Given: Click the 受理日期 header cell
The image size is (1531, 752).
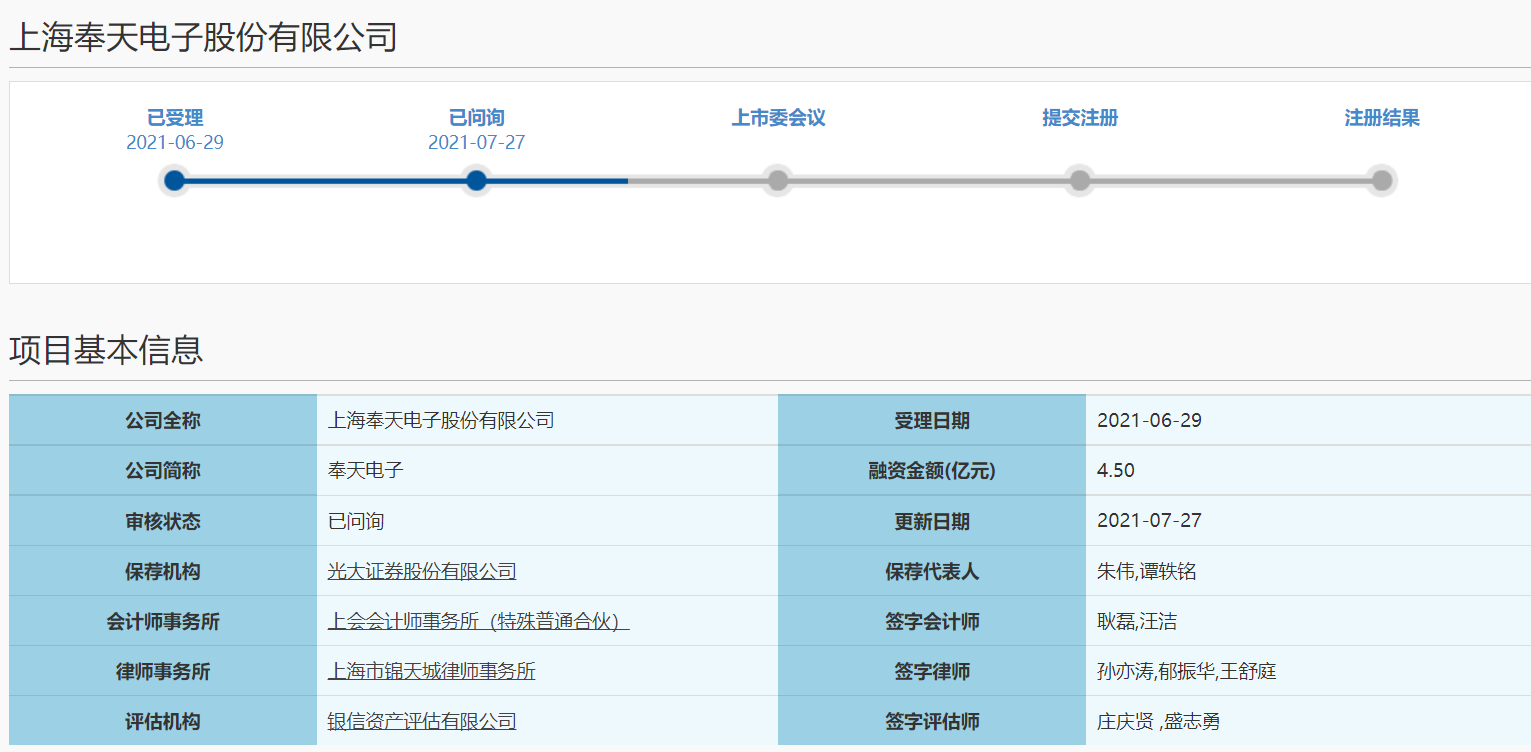Looking at the screenshot, I should click(x=932, y=421).
